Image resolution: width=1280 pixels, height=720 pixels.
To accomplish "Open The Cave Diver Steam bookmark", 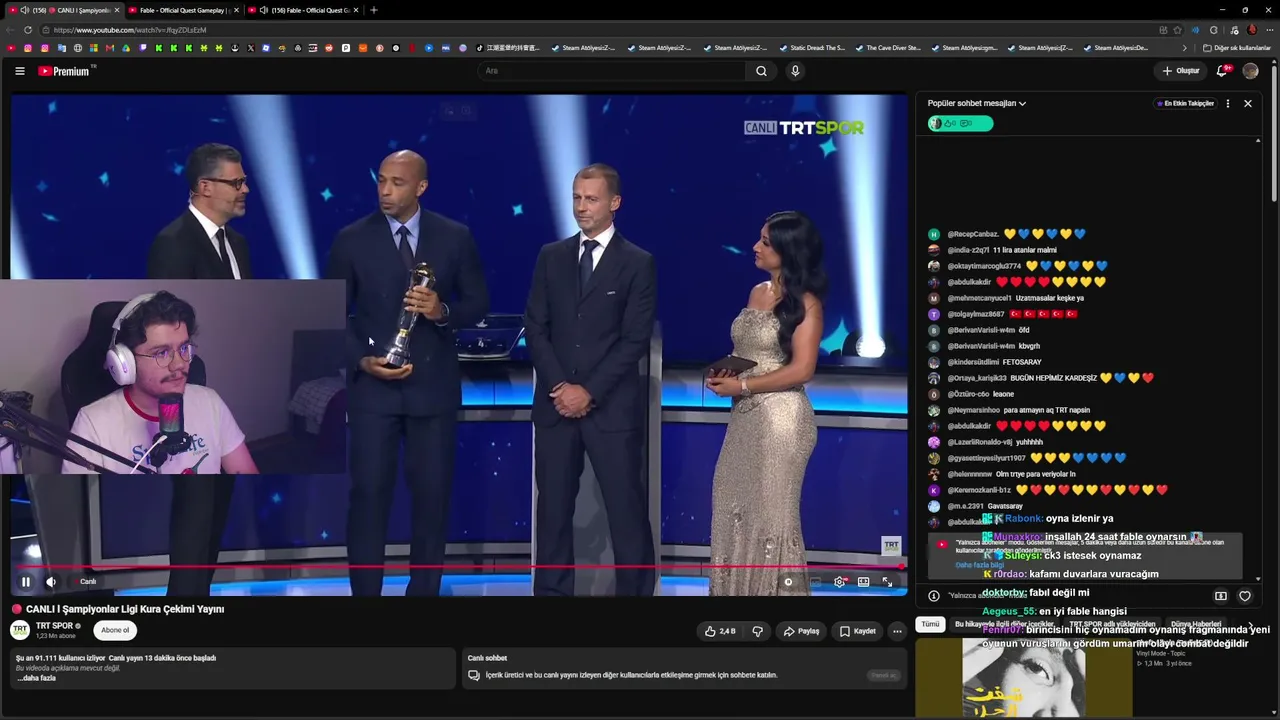I will click(x=887, y=48).
